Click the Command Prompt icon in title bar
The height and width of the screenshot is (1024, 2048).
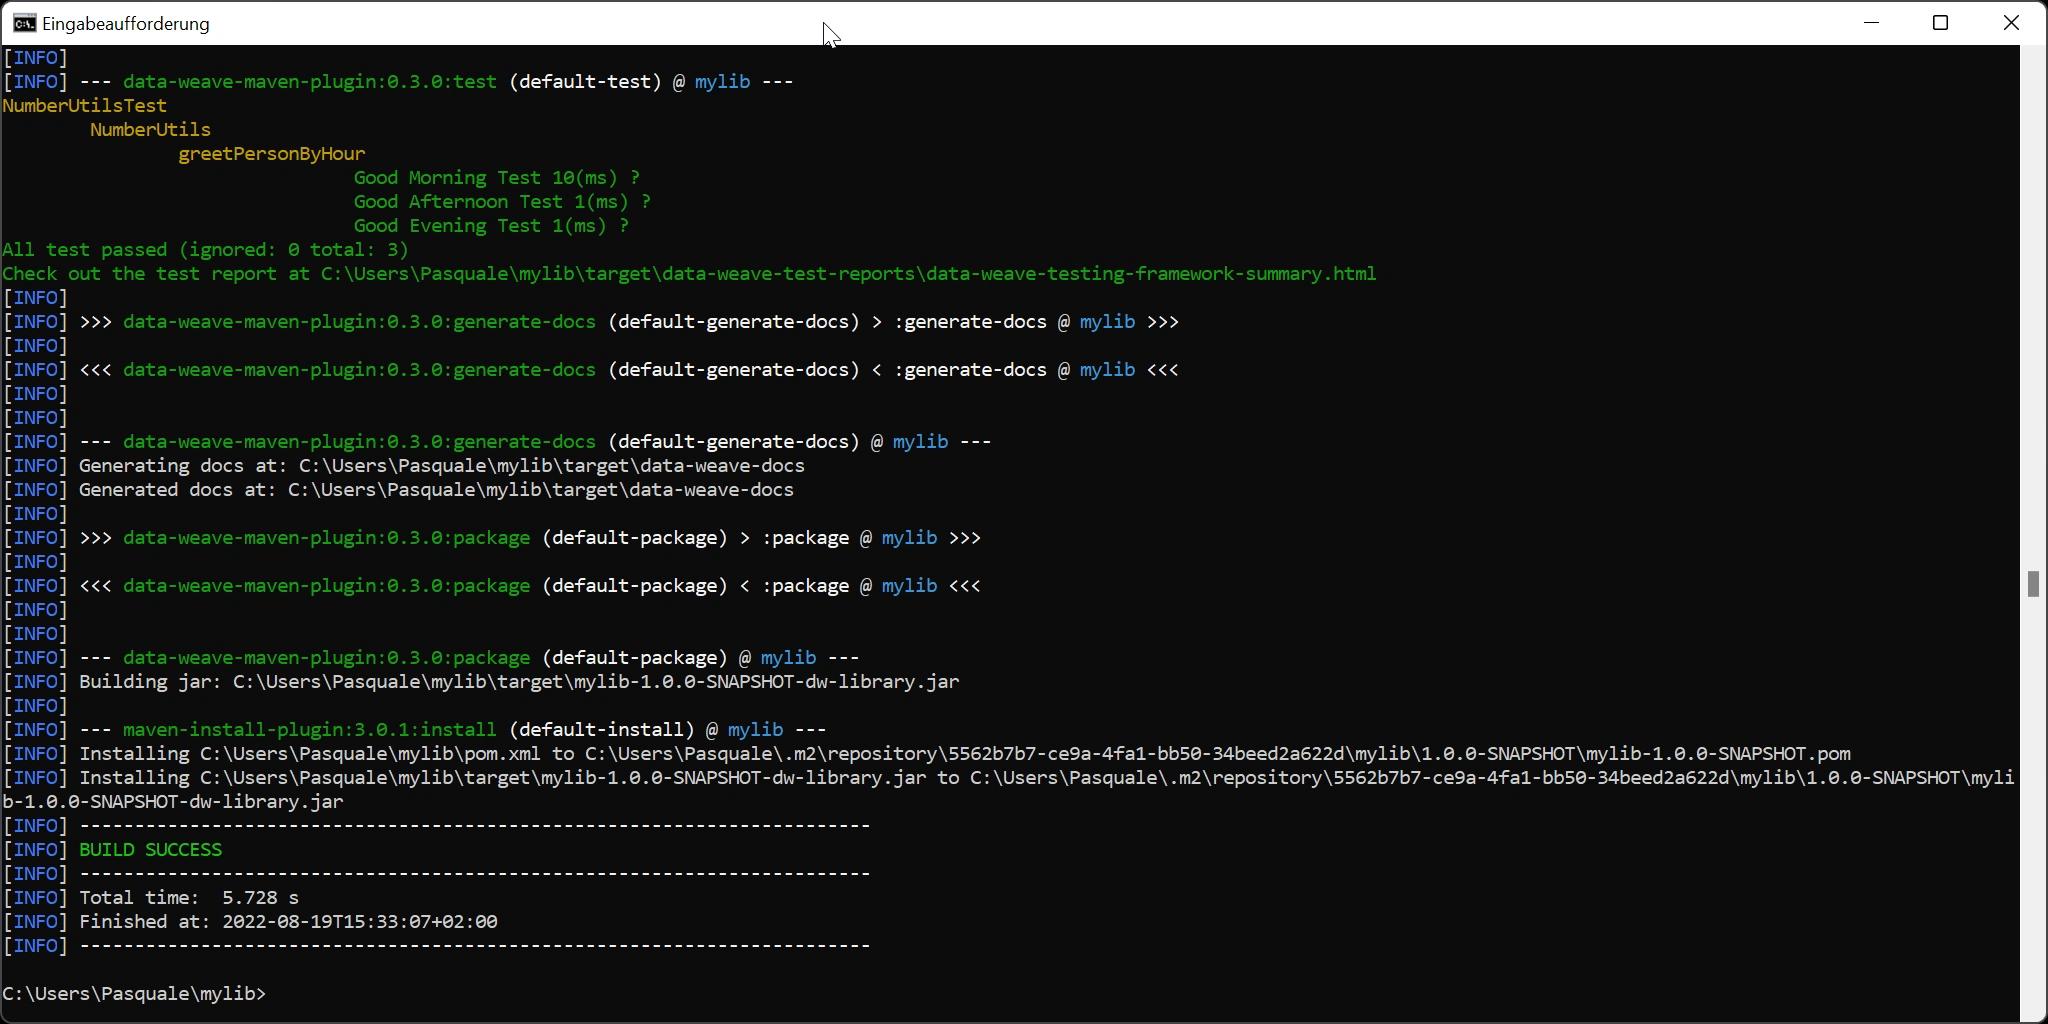pos(24,23)
